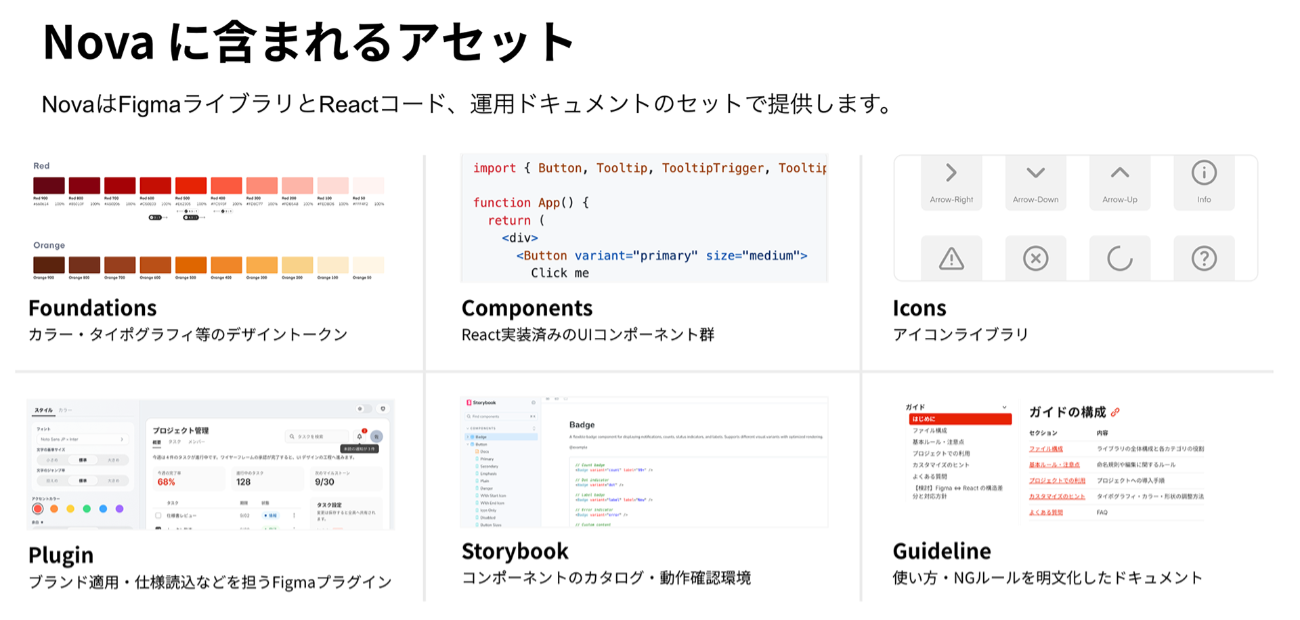Click the Foundations heading
This screenshot has width=1300, height=620.
coord(92,308)
